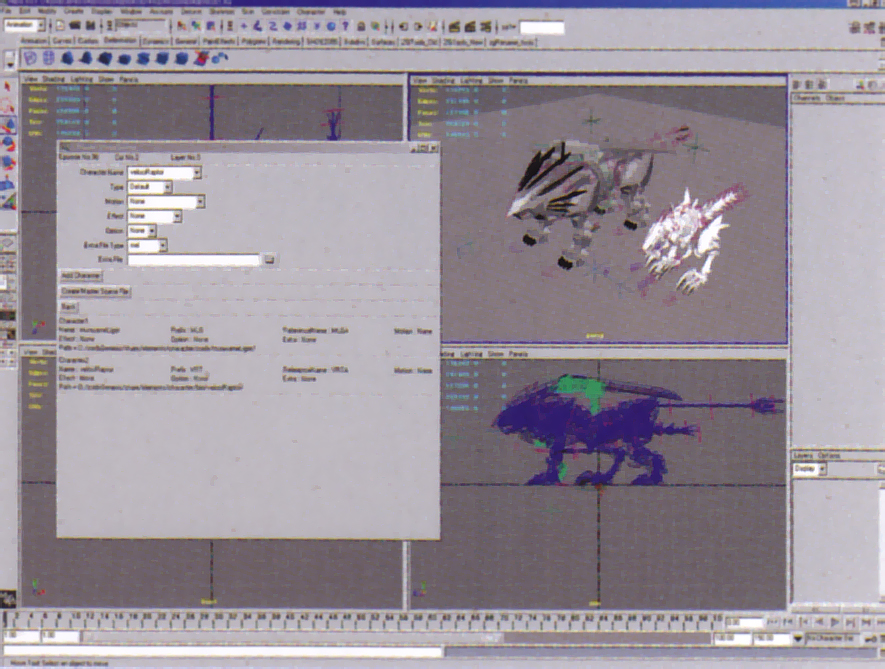Click the Back button in dialog

[68, 307]
